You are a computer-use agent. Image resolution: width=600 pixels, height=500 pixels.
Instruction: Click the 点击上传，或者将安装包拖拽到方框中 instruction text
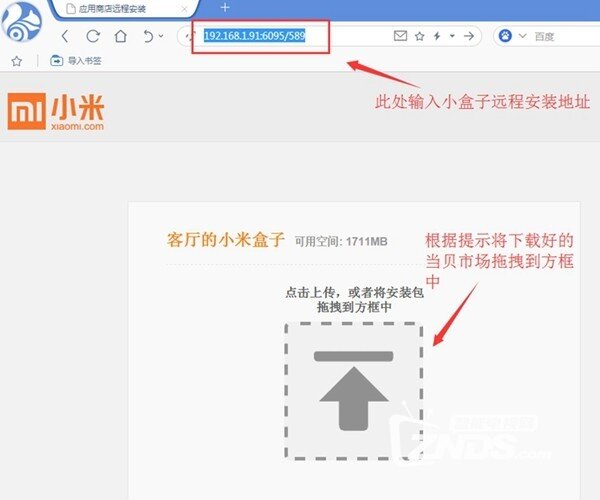pyautogui.click(x=354, y=300)
